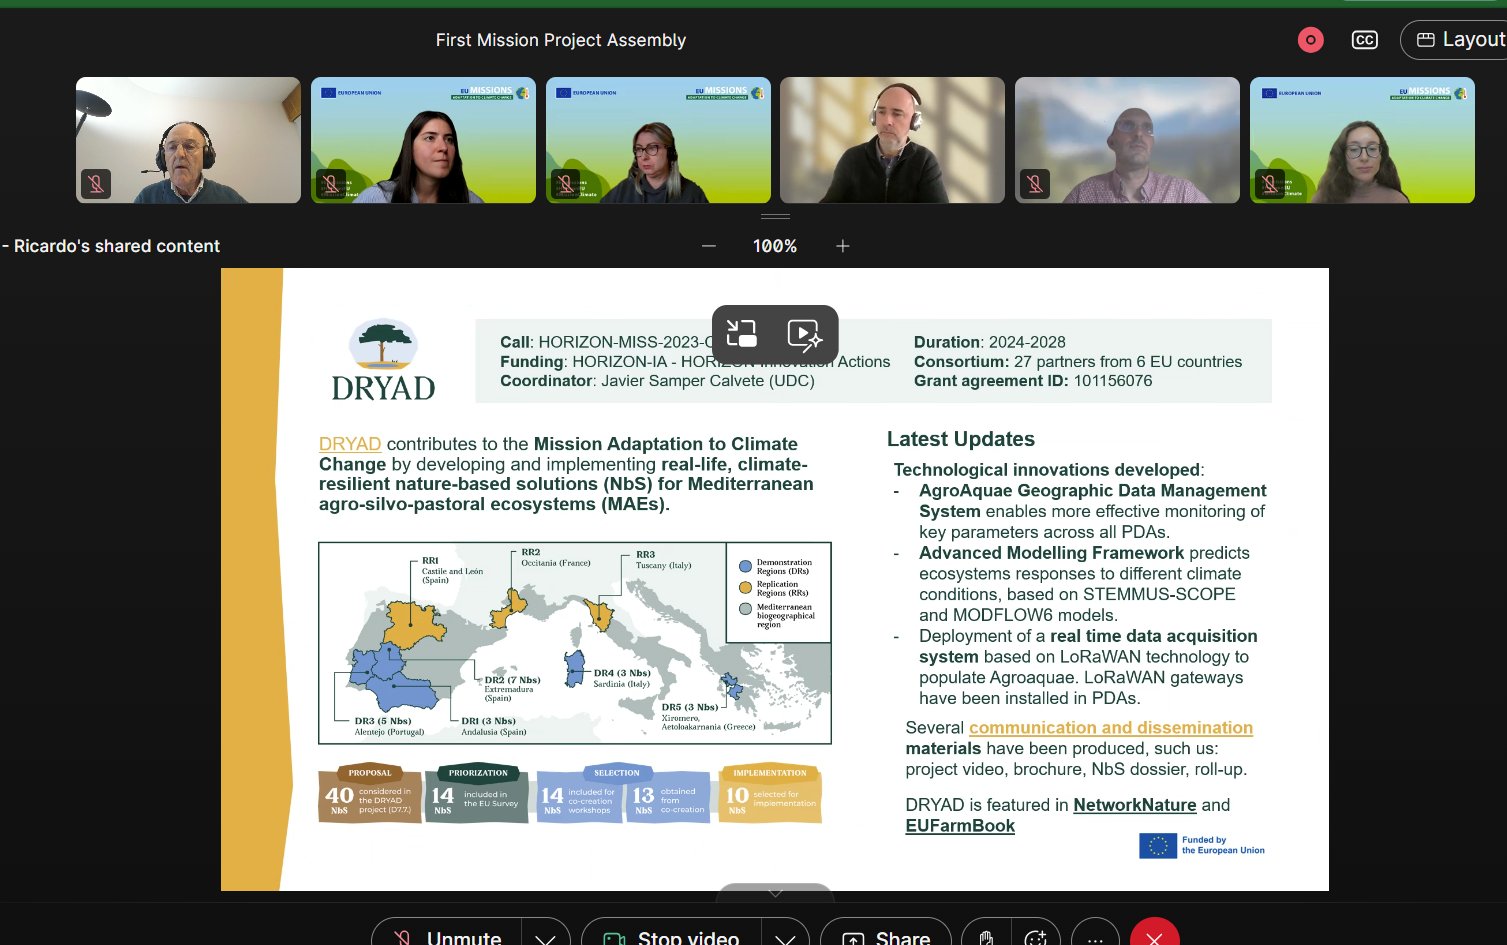The image size is (1507, 945).
Task: Open the EUFarmBook link
Action: [960, 826]
